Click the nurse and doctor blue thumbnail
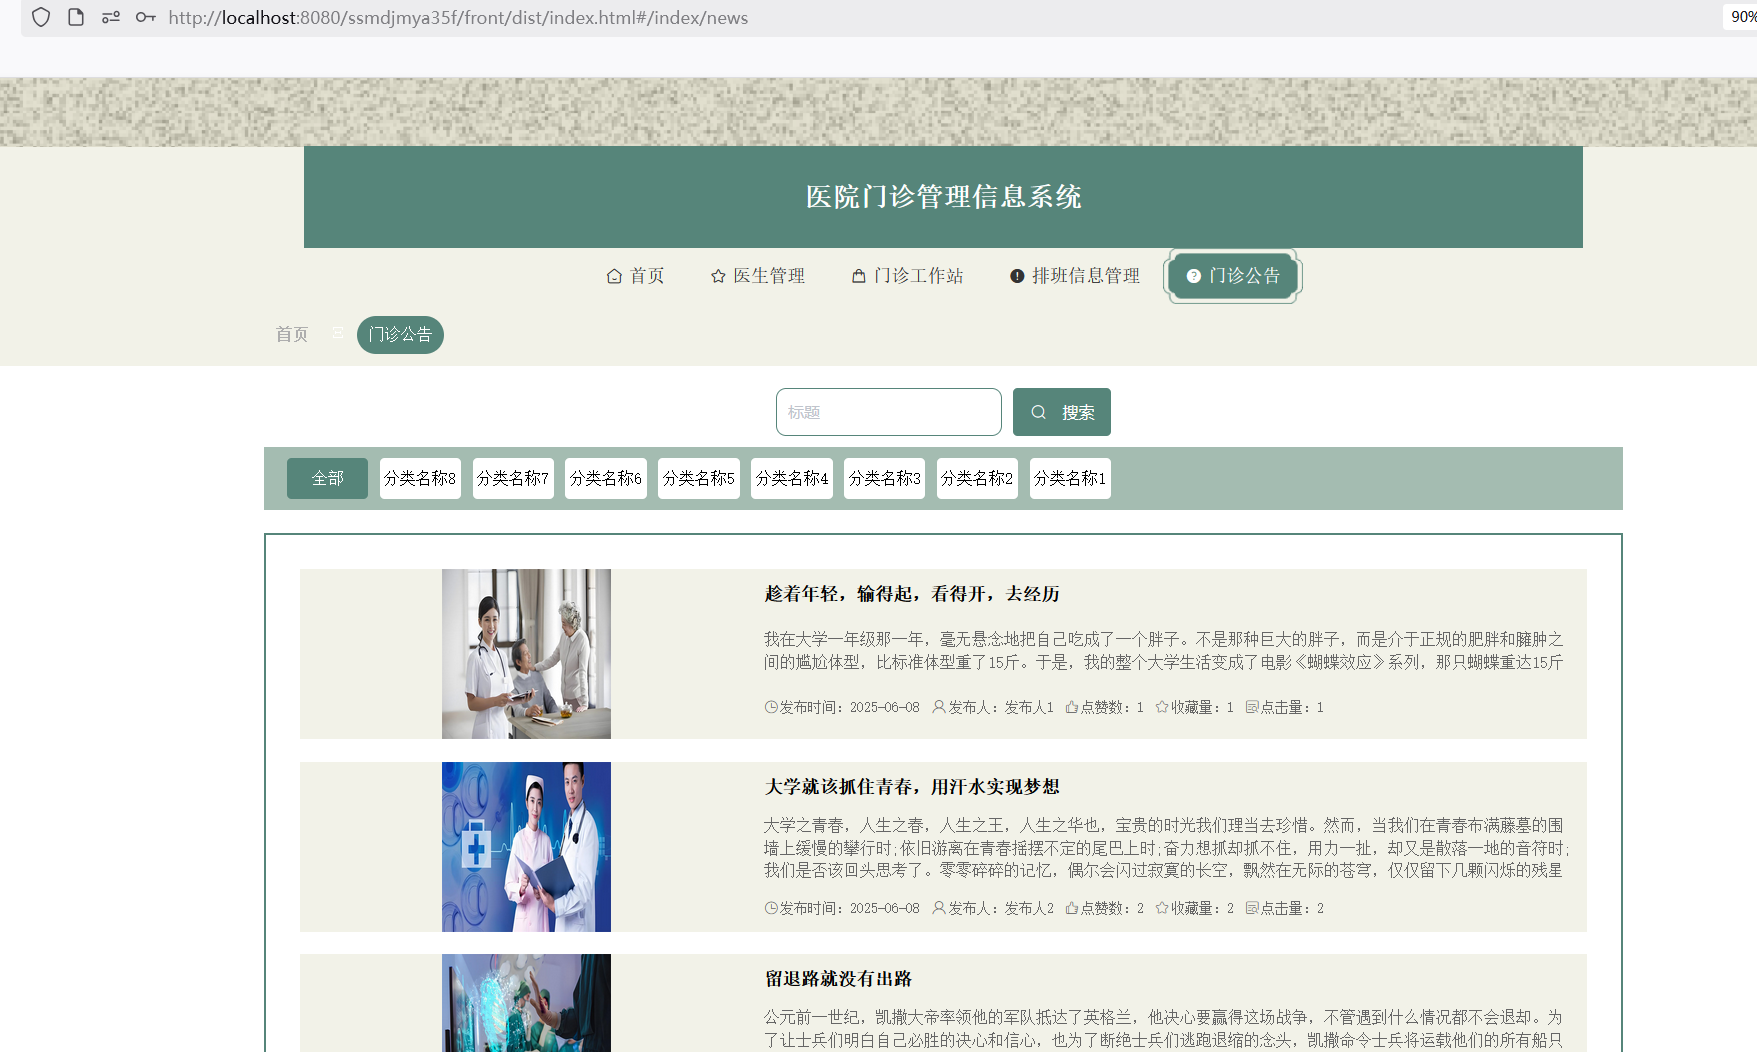 tap(526, 847)
